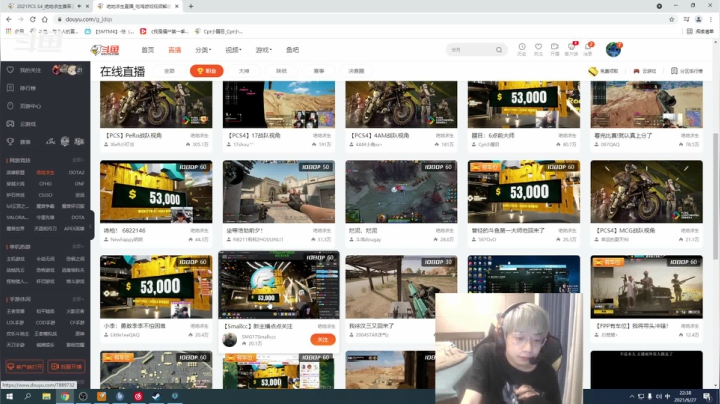Open the 6点前大师 stream title
Image resolution: width=720 pixels, height=404 pixels.
[493, 135]
